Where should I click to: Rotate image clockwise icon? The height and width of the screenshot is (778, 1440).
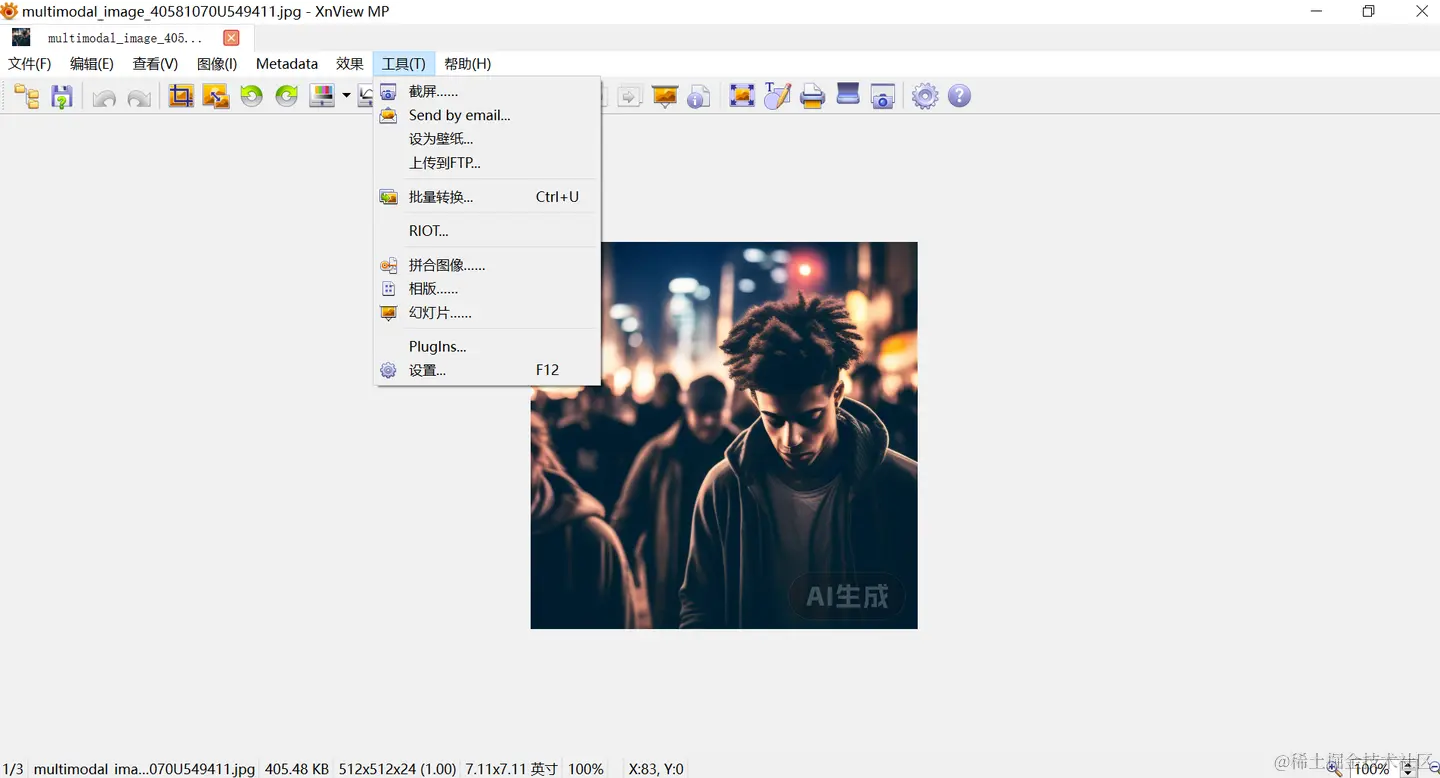pos(287,96)
